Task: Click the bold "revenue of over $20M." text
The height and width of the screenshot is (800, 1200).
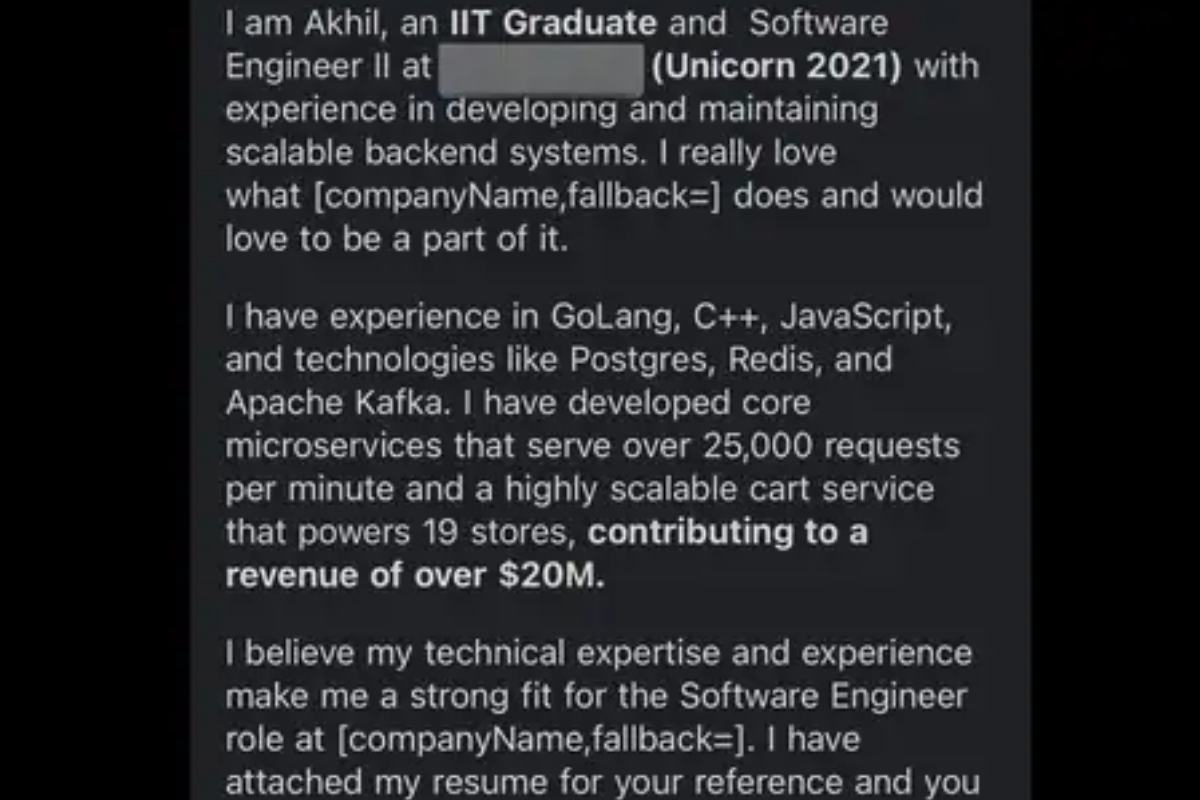Action: point(415,577)
